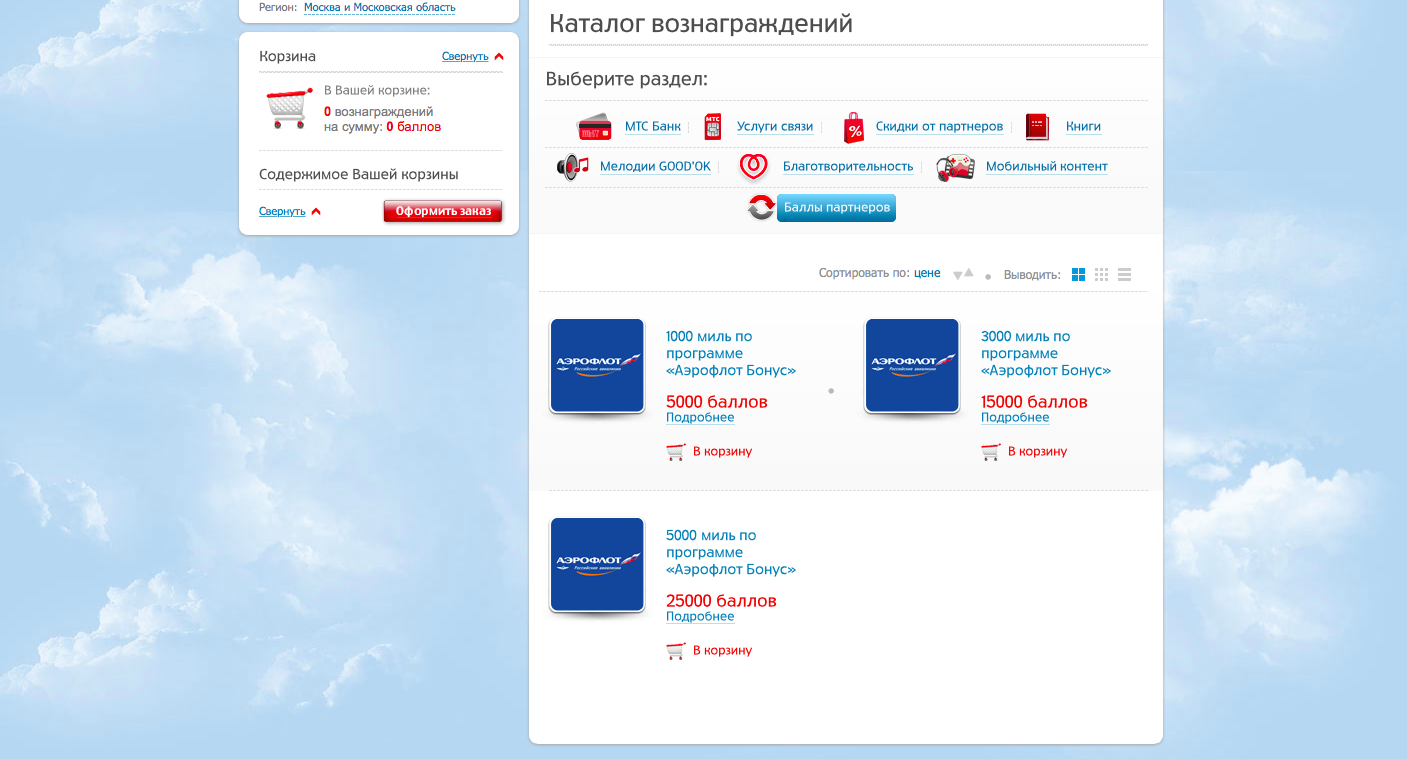Click Подробнее under 15000 баллов
Image resolution: width=1407 pixels, height=759 pixels.
pyautogui.click(x=1015, y=418)
